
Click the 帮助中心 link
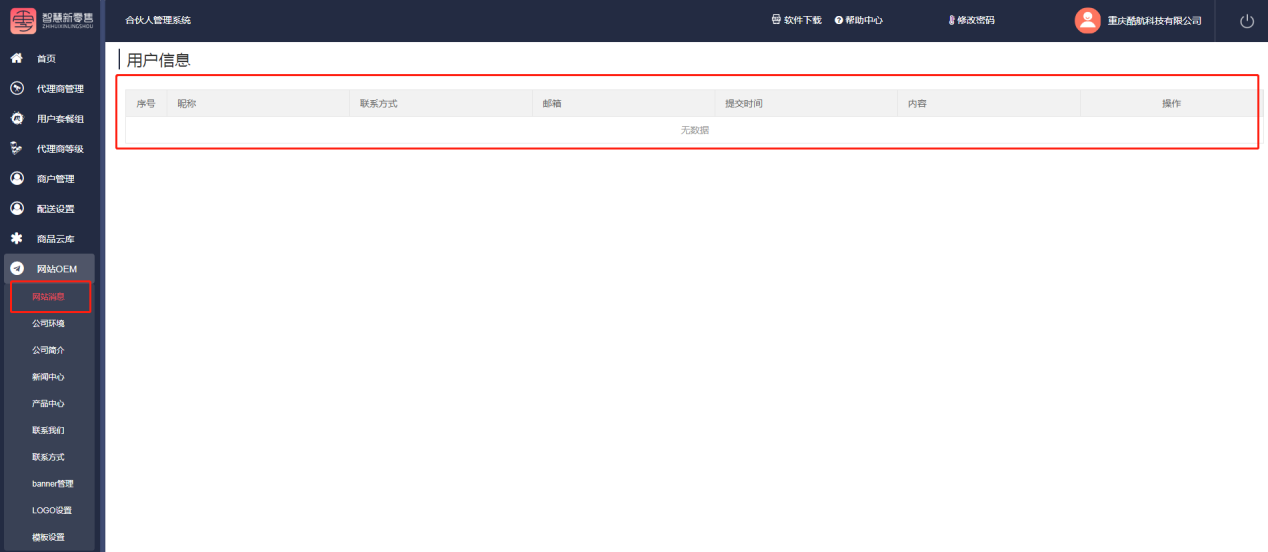click(x=864, y=20)
